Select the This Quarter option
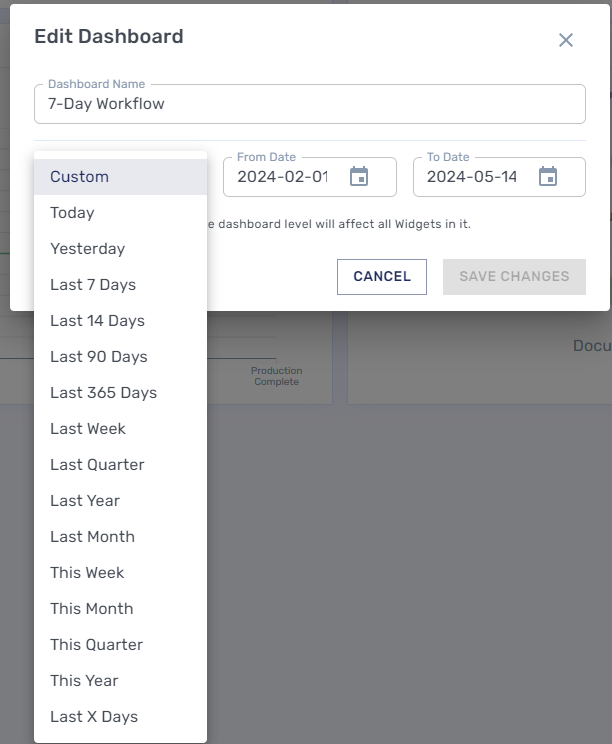The width and height of the screenshot is (612, 744). 96,645
